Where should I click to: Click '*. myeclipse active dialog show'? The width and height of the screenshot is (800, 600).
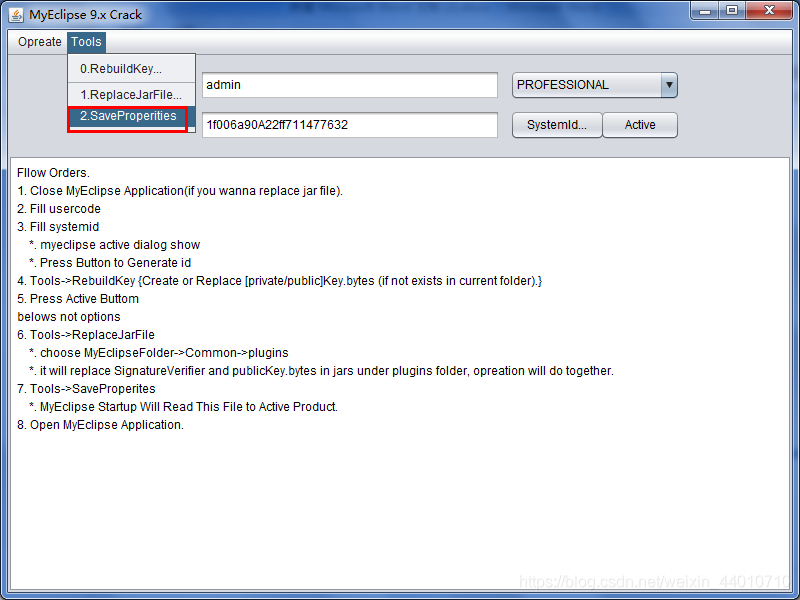pos(114,245)
